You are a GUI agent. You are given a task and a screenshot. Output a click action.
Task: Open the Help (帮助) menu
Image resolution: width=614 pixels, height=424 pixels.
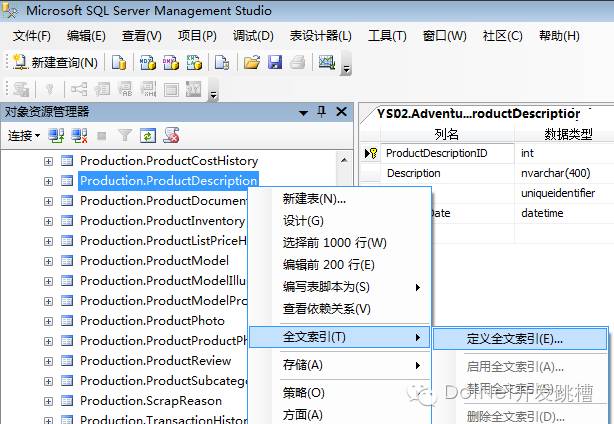click(x=559, y=36)
